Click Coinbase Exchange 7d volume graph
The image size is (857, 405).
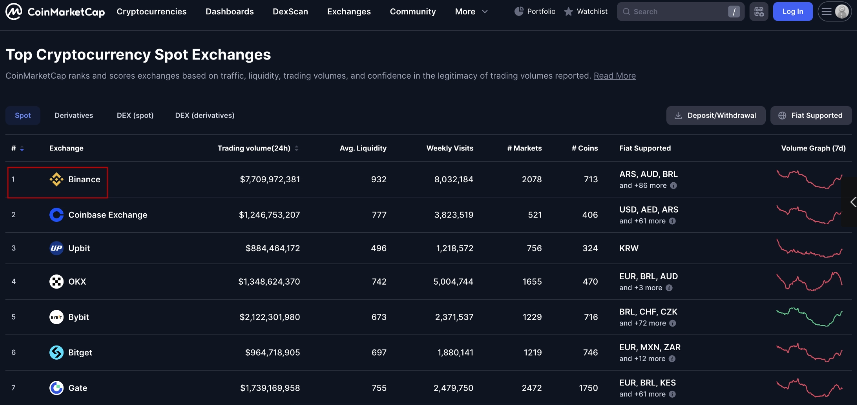(x=809, y=214)
